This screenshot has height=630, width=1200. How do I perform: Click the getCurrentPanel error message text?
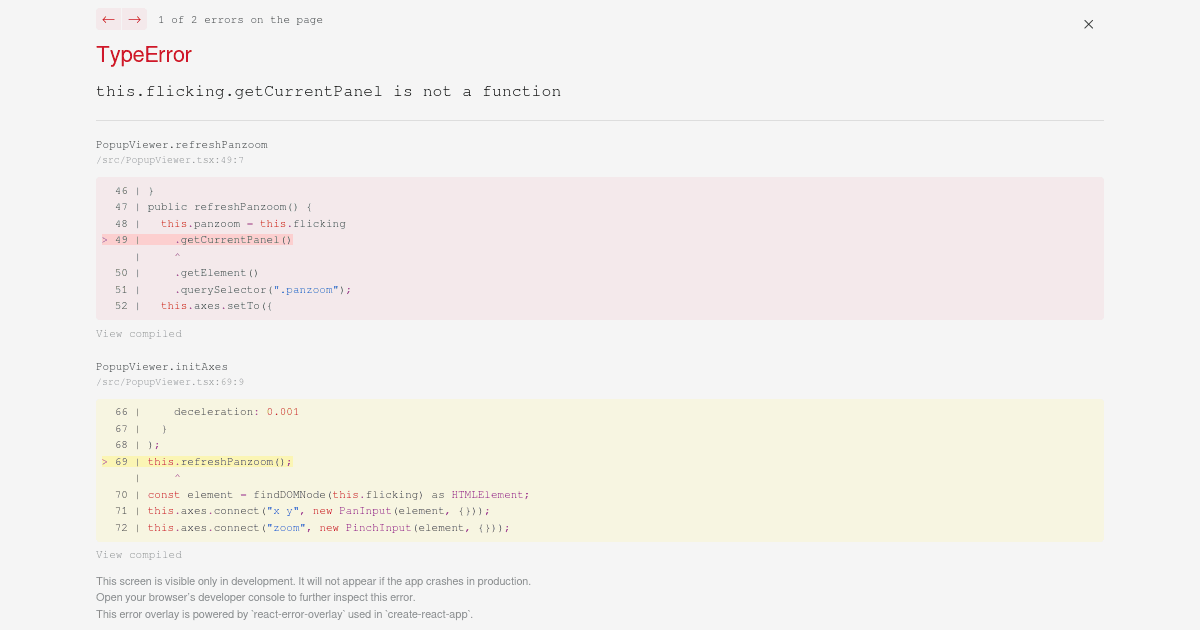coord(328,91)
